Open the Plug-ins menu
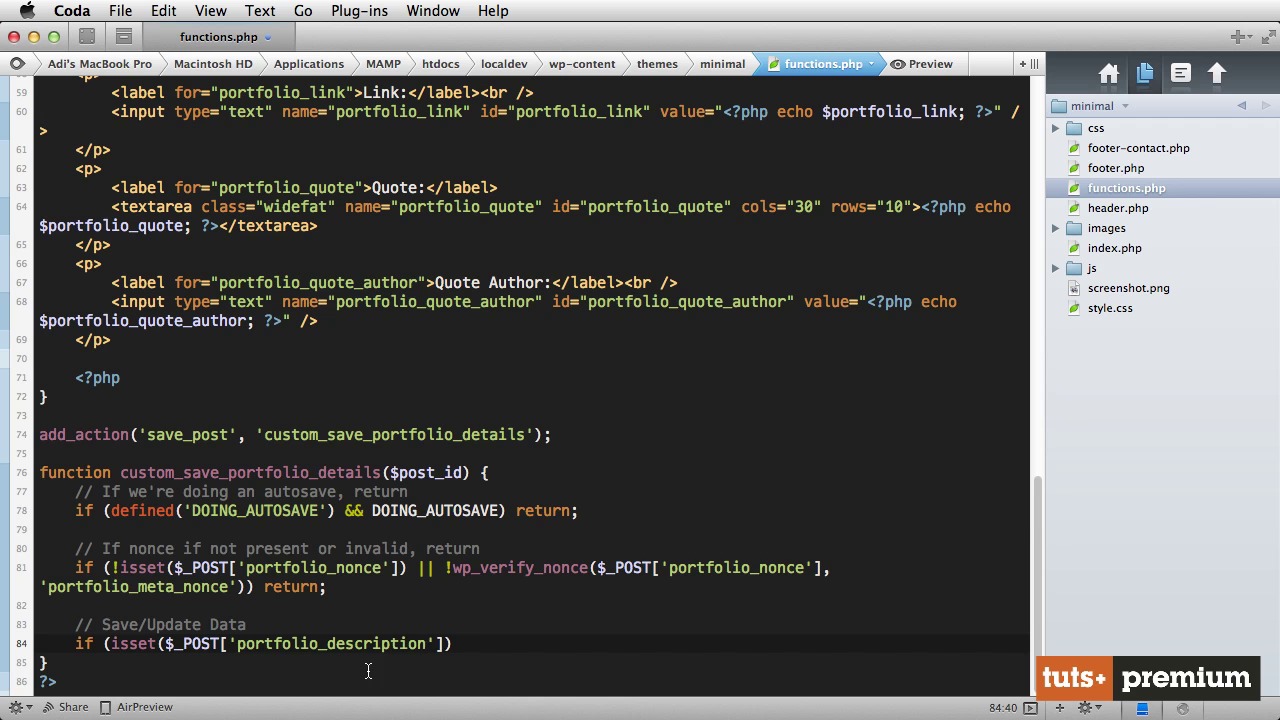 pos(359,11)
